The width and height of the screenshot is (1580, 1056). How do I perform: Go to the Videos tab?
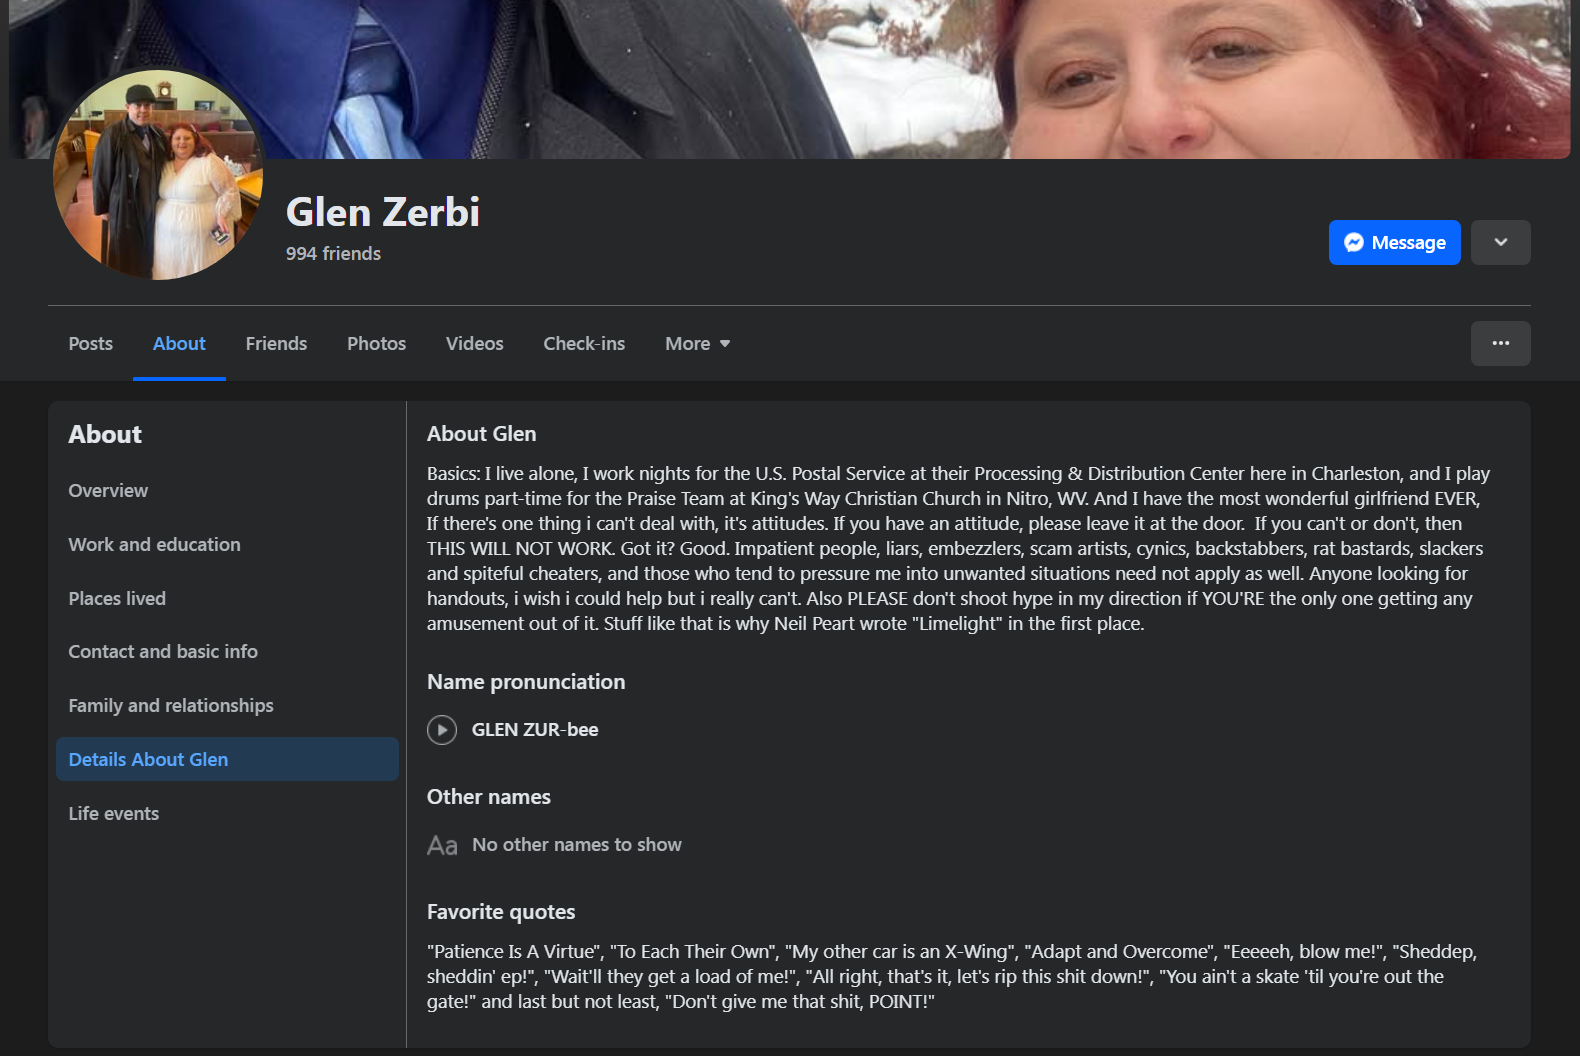pos(474,344)
